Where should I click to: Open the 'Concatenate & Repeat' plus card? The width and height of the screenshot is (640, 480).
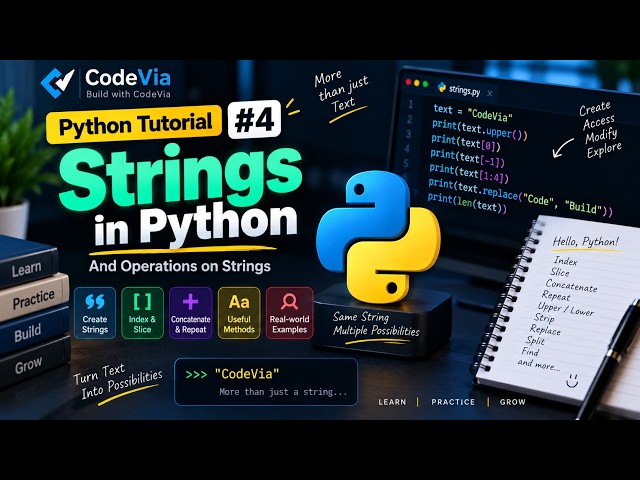click(191, 313)
